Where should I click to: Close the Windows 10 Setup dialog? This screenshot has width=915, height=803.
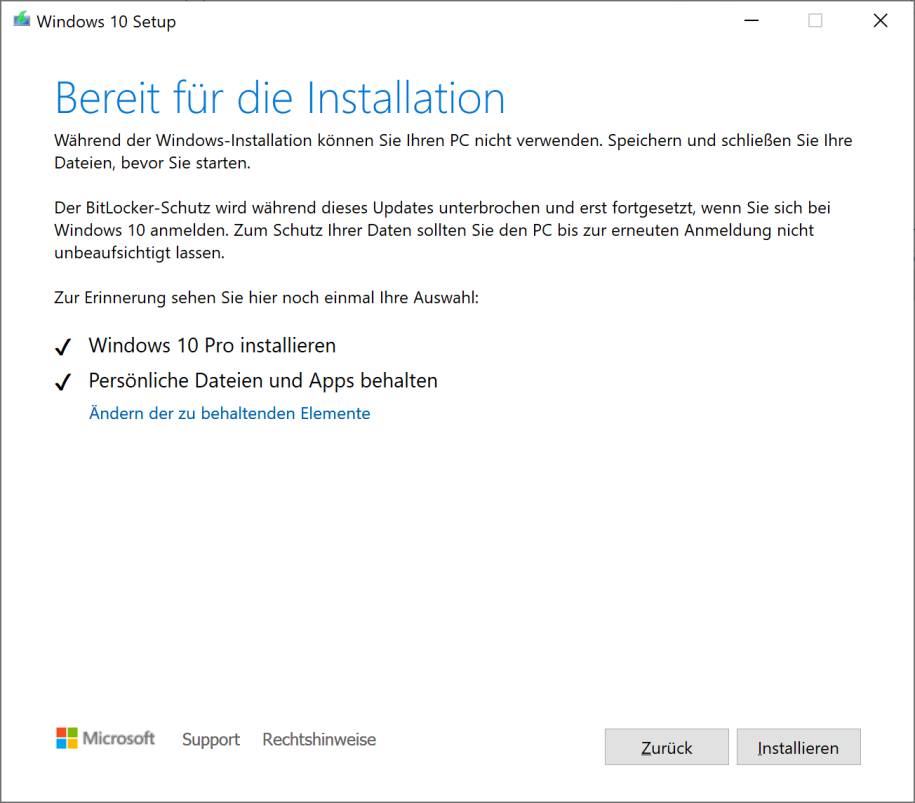pyautogui.click(x=880, y=21)
